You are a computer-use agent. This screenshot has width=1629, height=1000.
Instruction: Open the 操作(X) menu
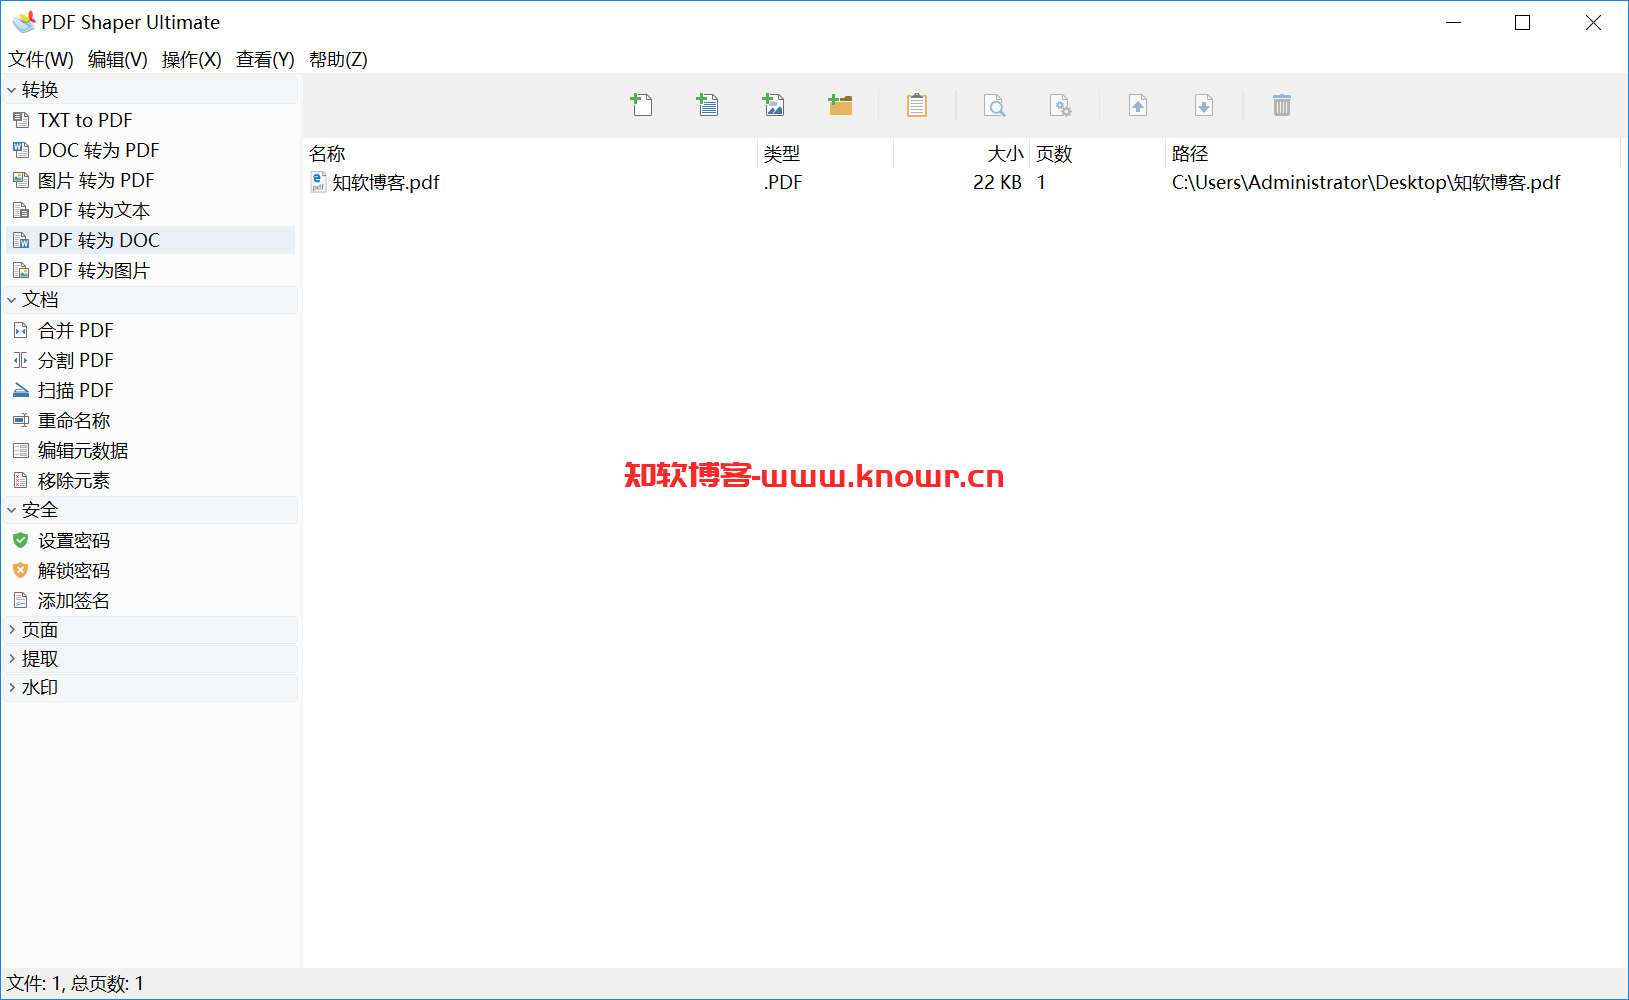192,60
